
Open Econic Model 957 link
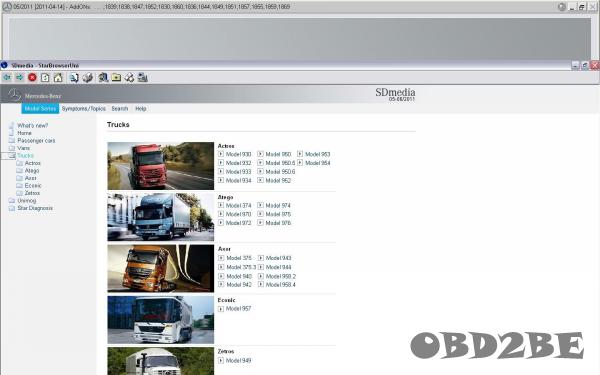[x=238, y=308]
